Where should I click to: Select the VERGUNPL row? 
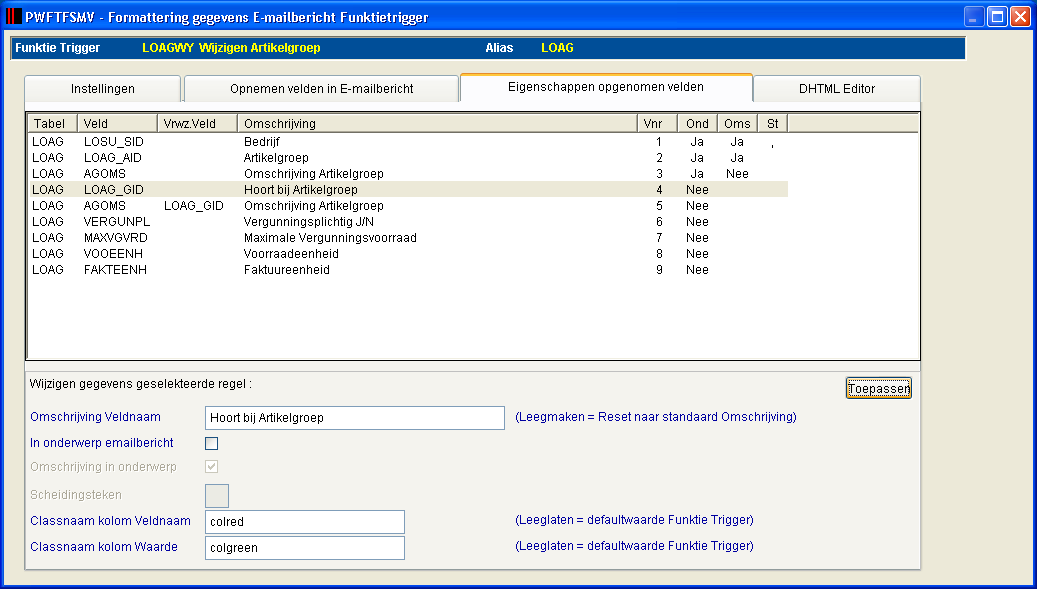tap(408, 221)
